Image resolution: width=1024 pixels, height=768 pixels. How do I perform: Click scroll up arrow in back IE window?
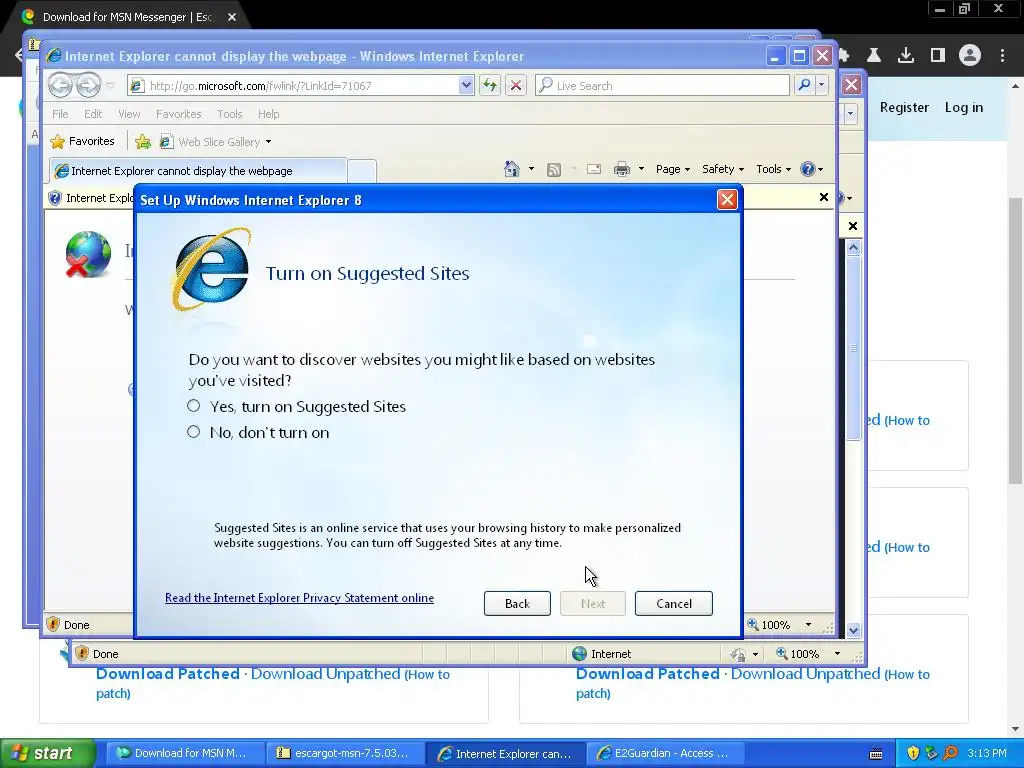pos(853,248)
